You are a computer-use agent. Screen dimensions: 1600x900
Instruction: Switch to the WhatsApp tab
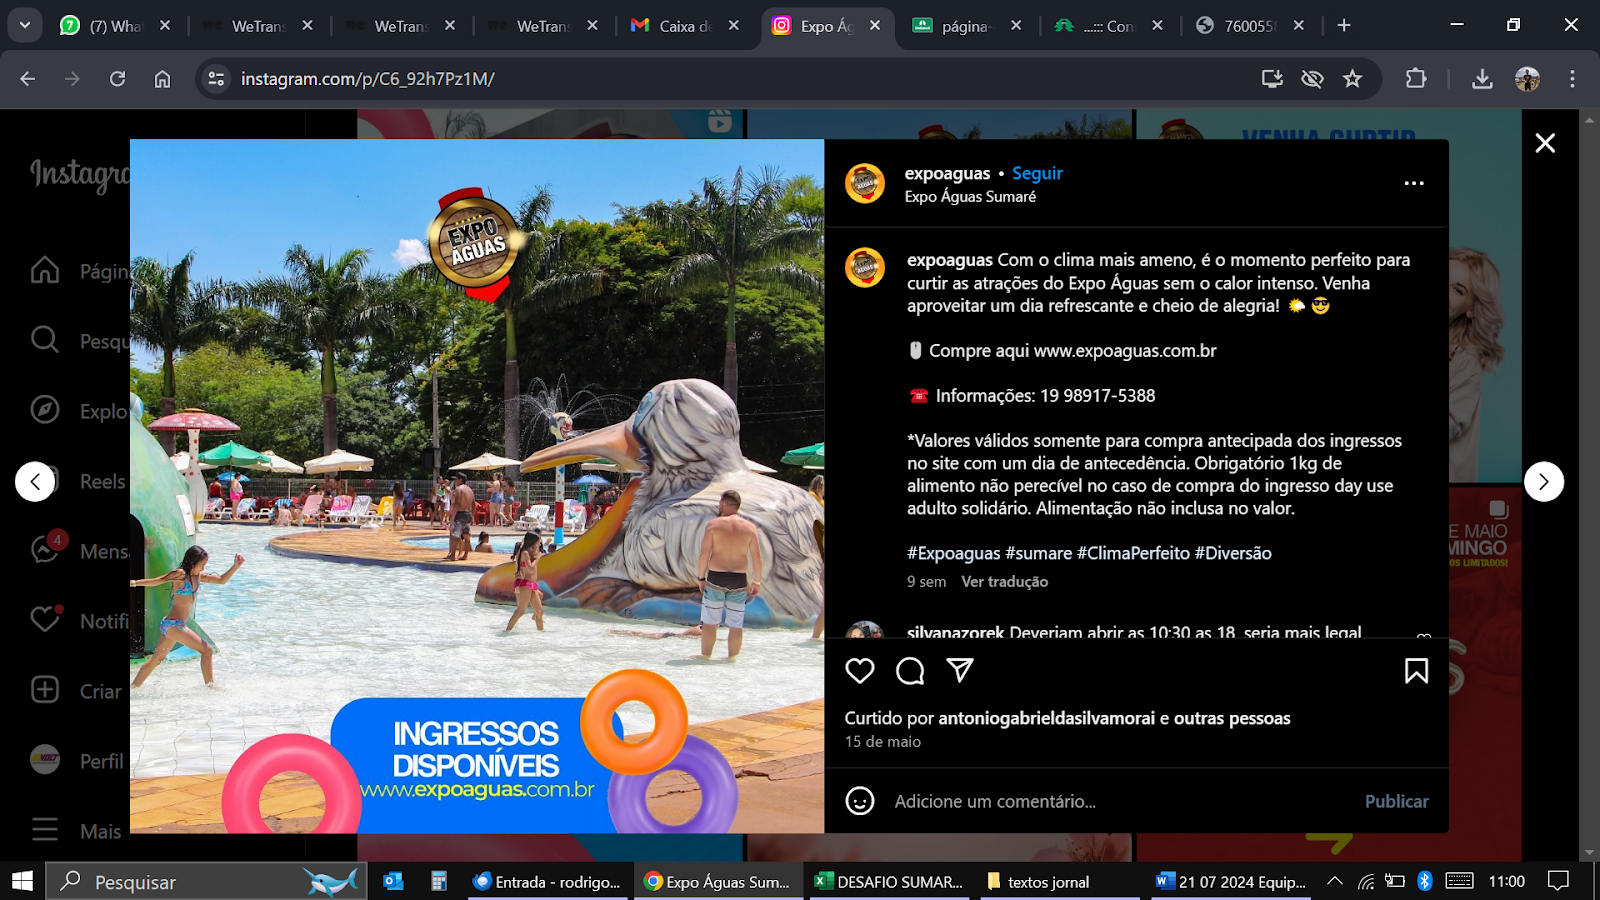[x=115, y=26]
